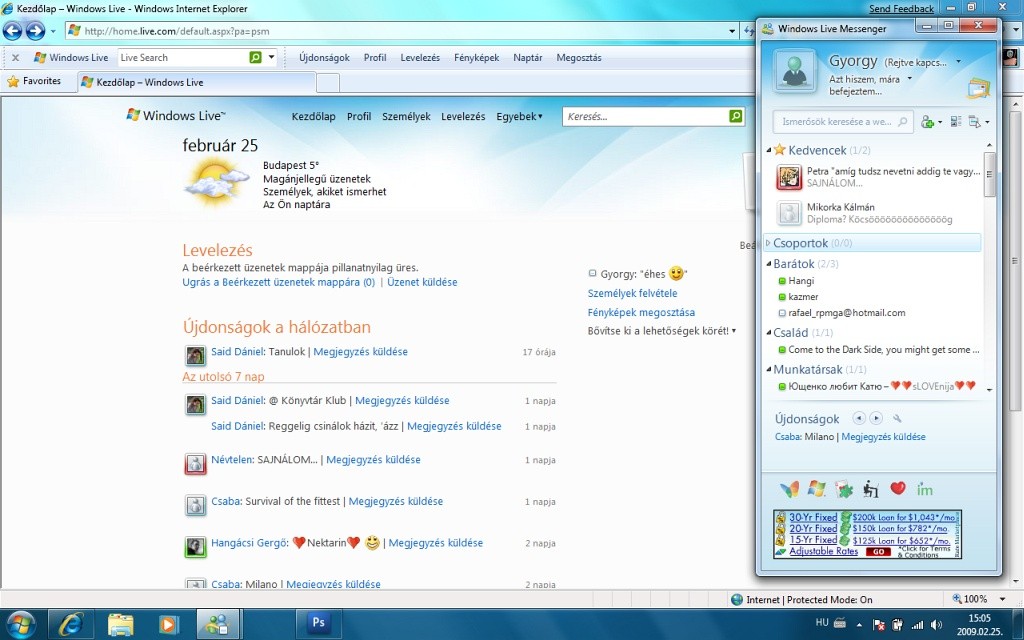
Task: Collapse the Munkatársak group in Messenger
Action: click(x=769, y=370)
